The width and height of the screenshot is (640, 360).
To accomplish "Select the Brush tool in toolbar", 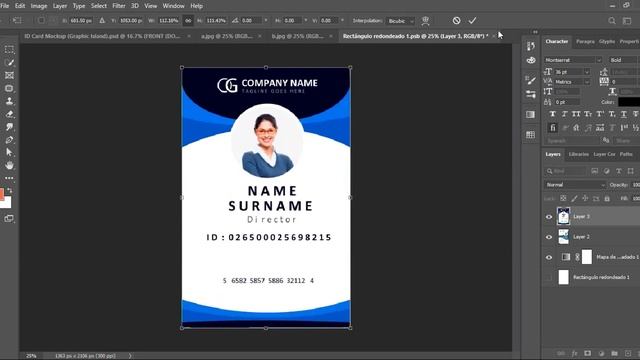I will [x=9, y=62].
